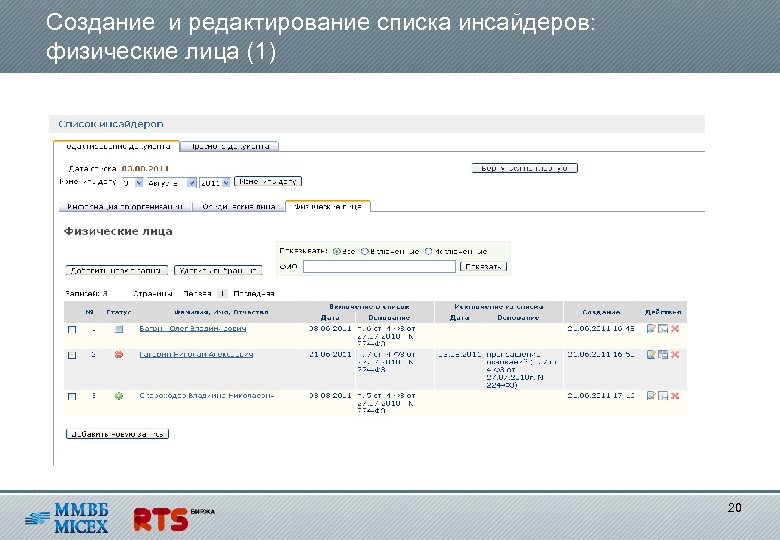780x540 pixels.
Task: Tick the checkbox of table row 3
Action: click(72, 397)
